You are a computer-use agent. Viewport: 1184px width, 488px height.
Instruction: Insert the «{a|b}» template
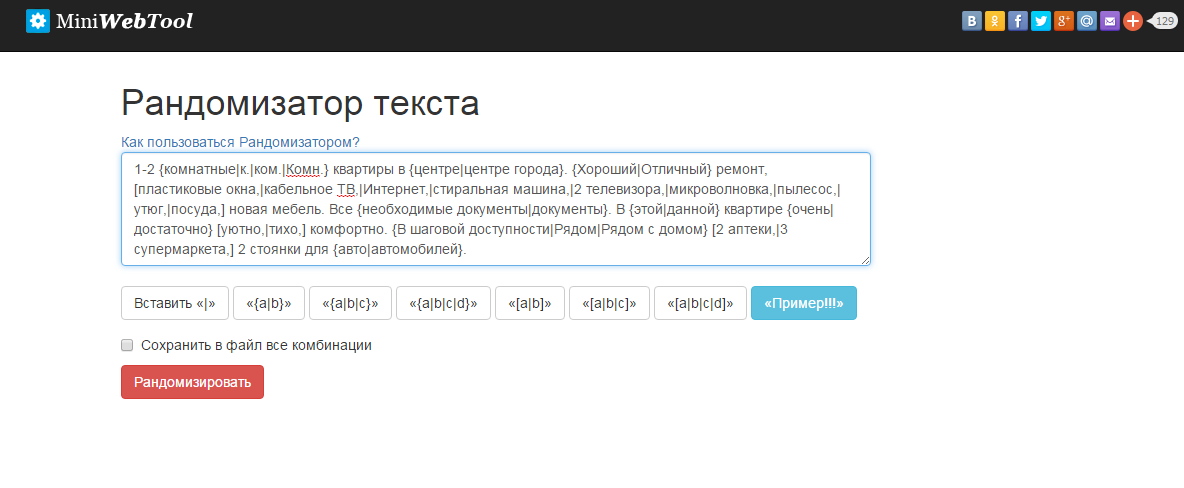click(x=269, y=303)
